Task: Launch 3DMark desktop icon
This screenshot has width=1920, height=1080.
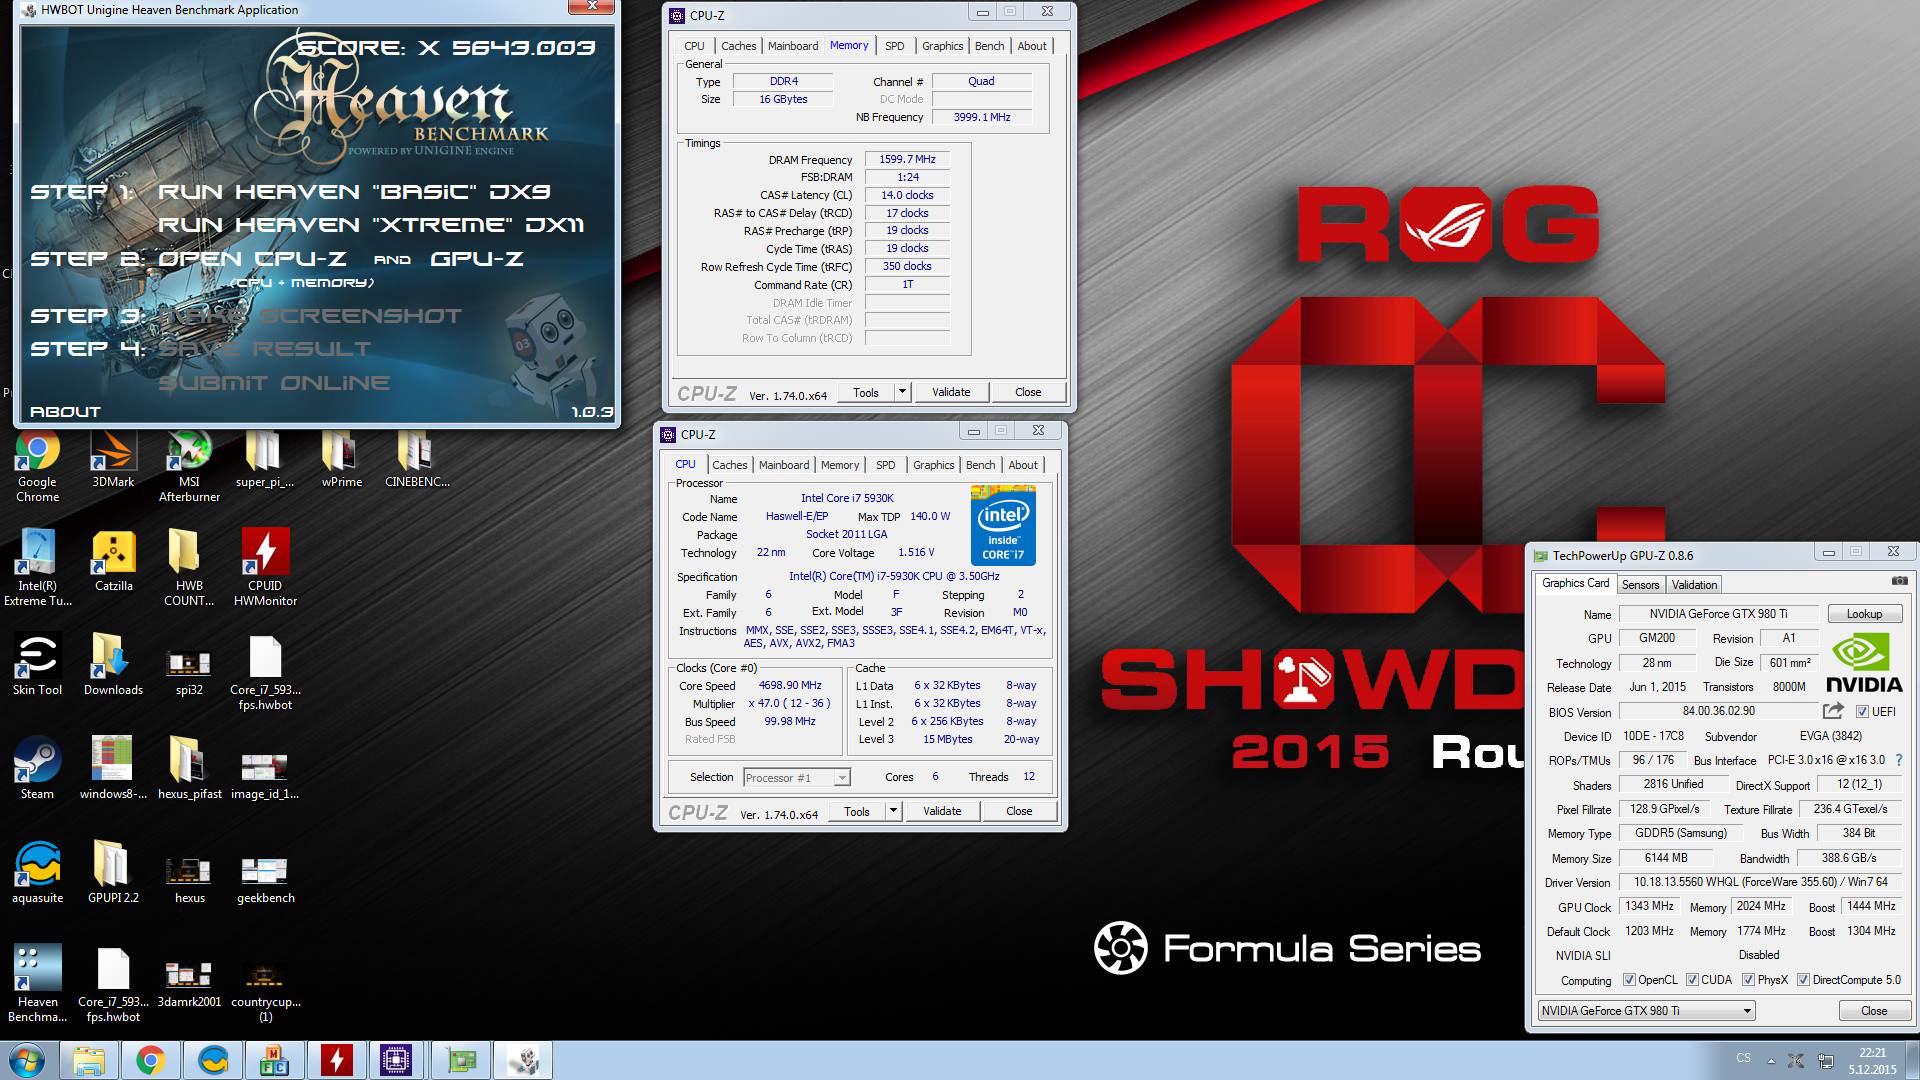Action: point(113,460)
